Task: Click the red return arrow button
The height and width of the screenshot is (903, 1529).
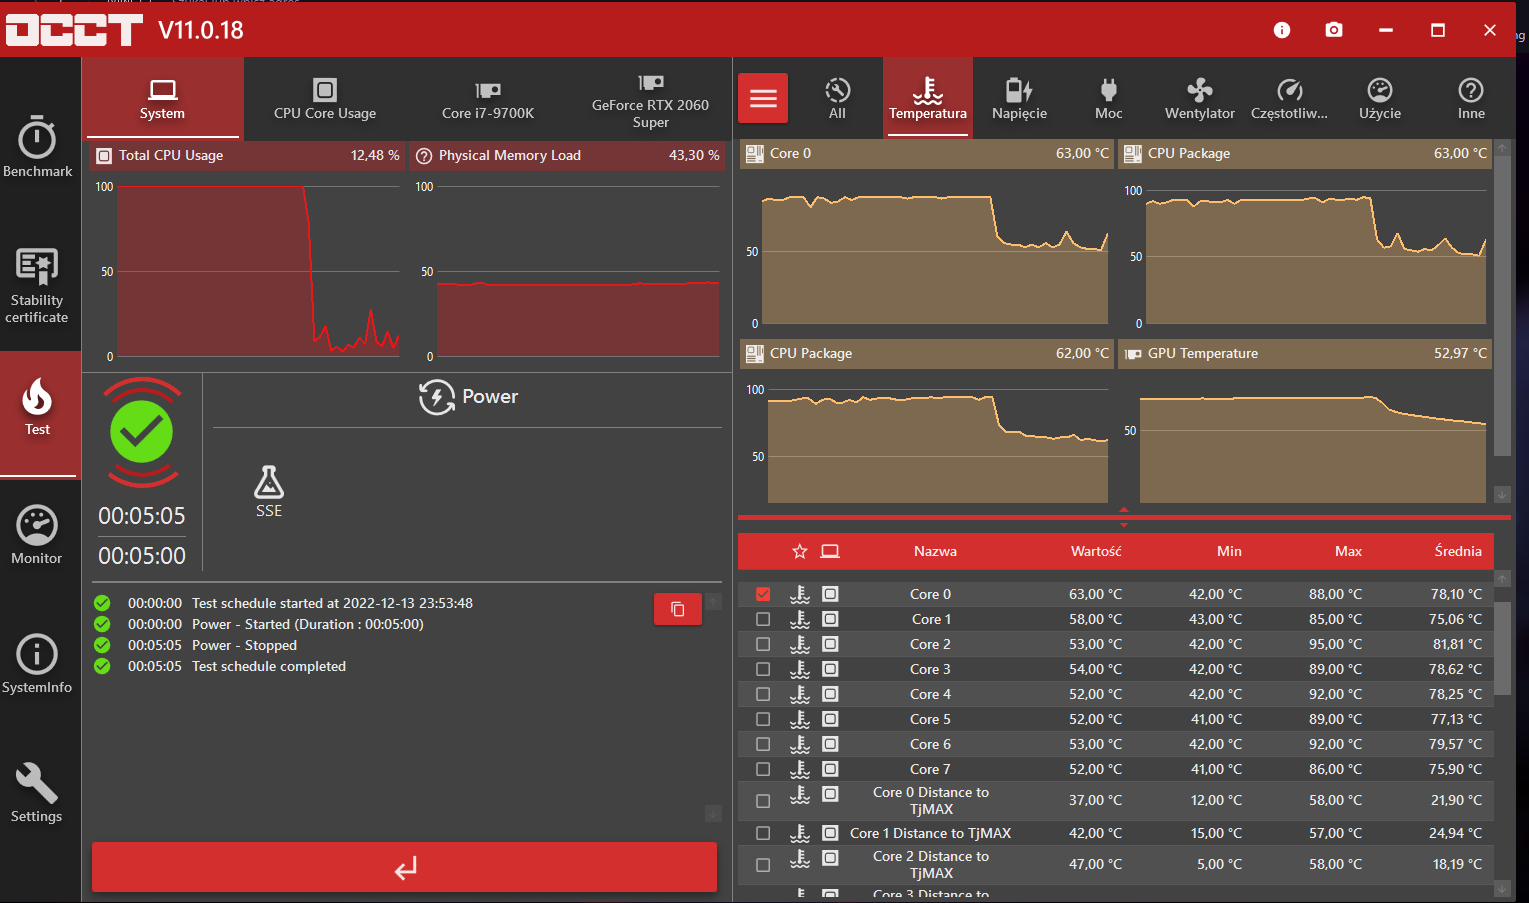Action: click(x=404, y=867)
